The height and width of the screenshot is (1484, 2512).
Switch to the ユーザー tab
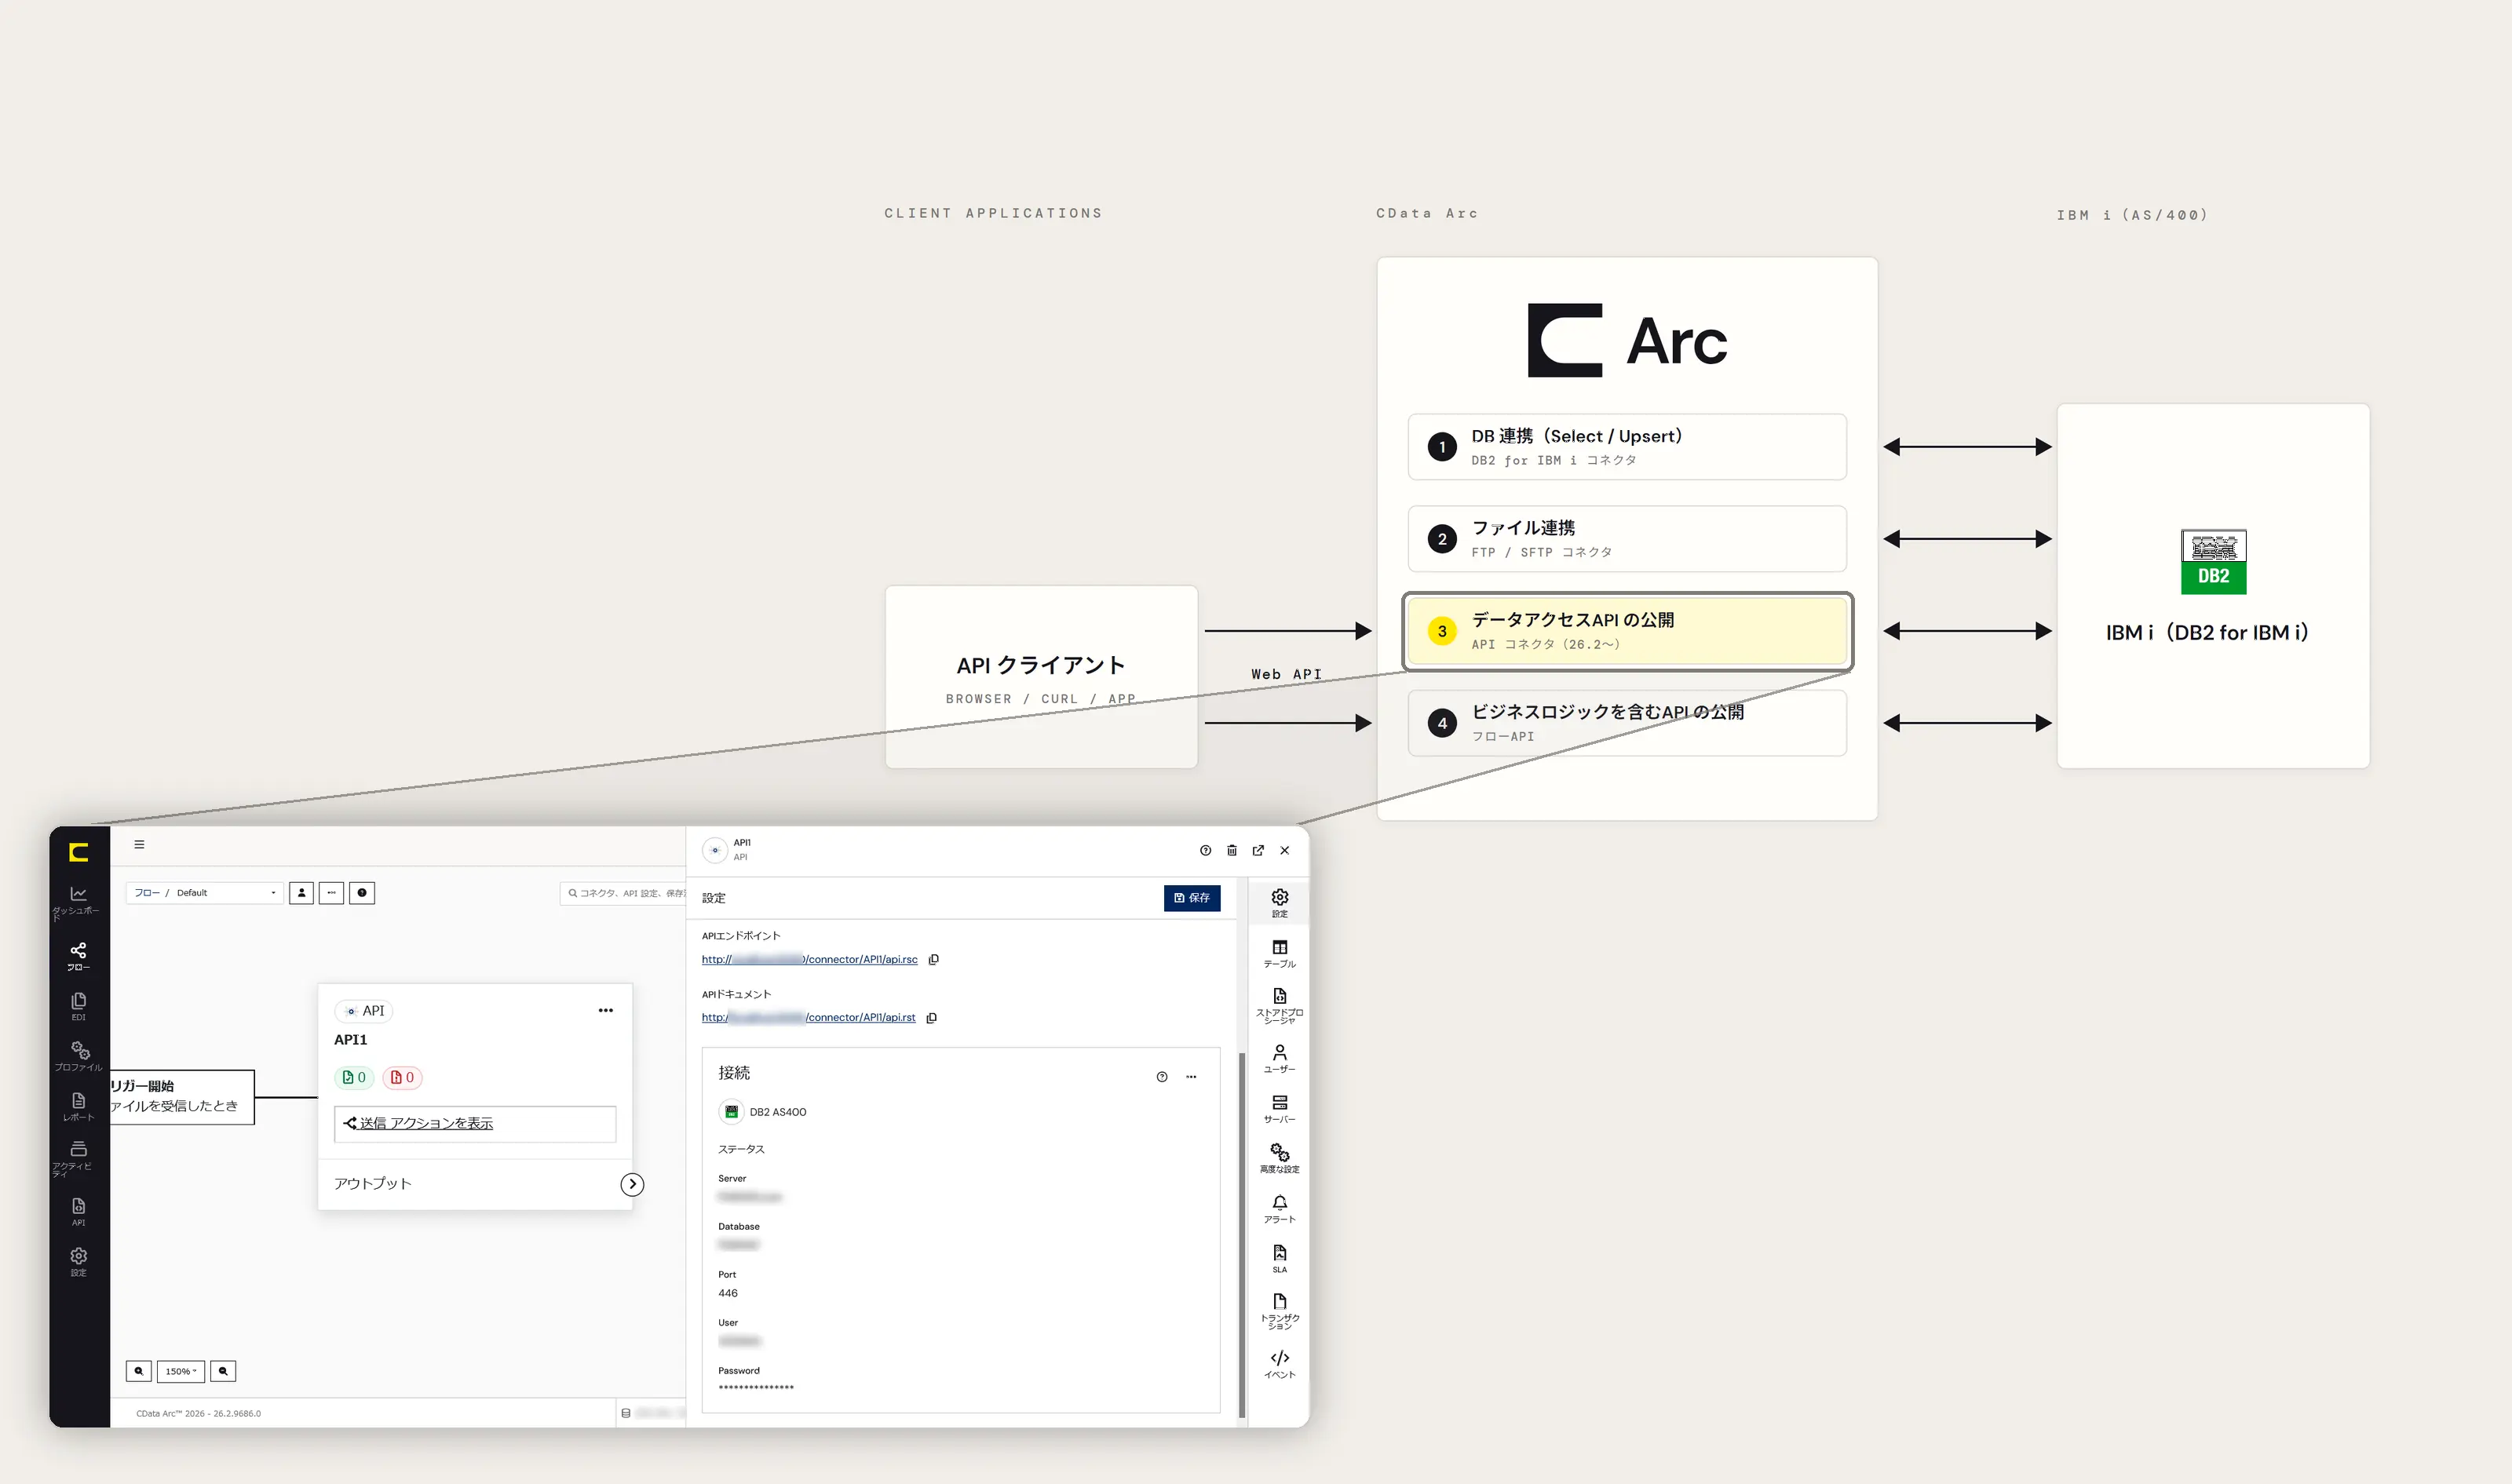(1280, 1058)
